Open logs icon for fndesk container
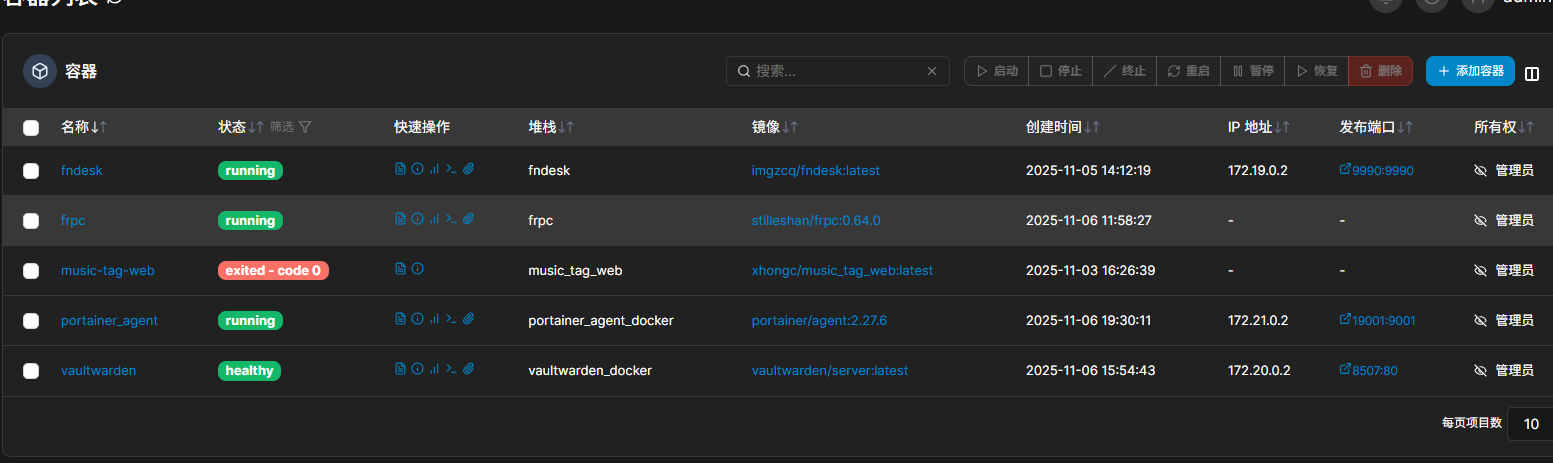1553x463 pixels. (x=400, y=169)
